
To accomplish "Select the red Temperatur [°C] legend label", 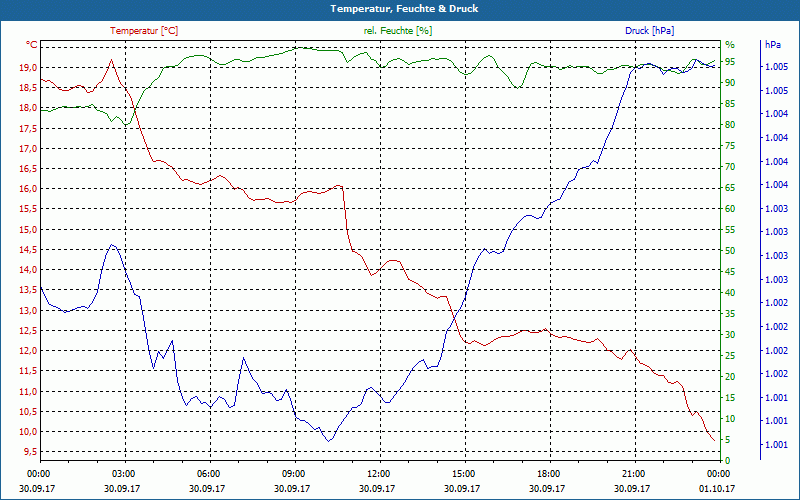I will (144, 31).
